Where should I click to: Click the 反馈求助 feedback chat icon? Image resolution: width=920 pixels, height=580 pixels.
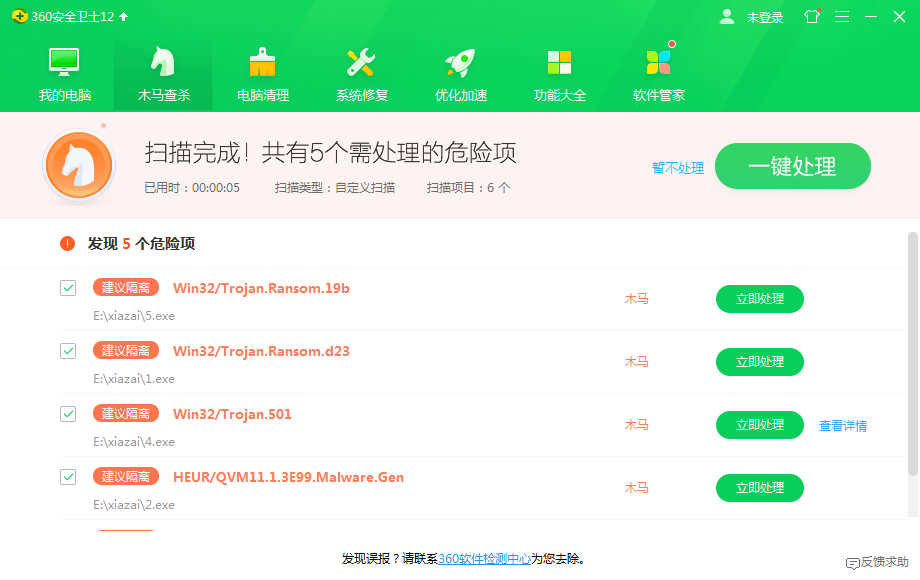[x=852, y=563]
